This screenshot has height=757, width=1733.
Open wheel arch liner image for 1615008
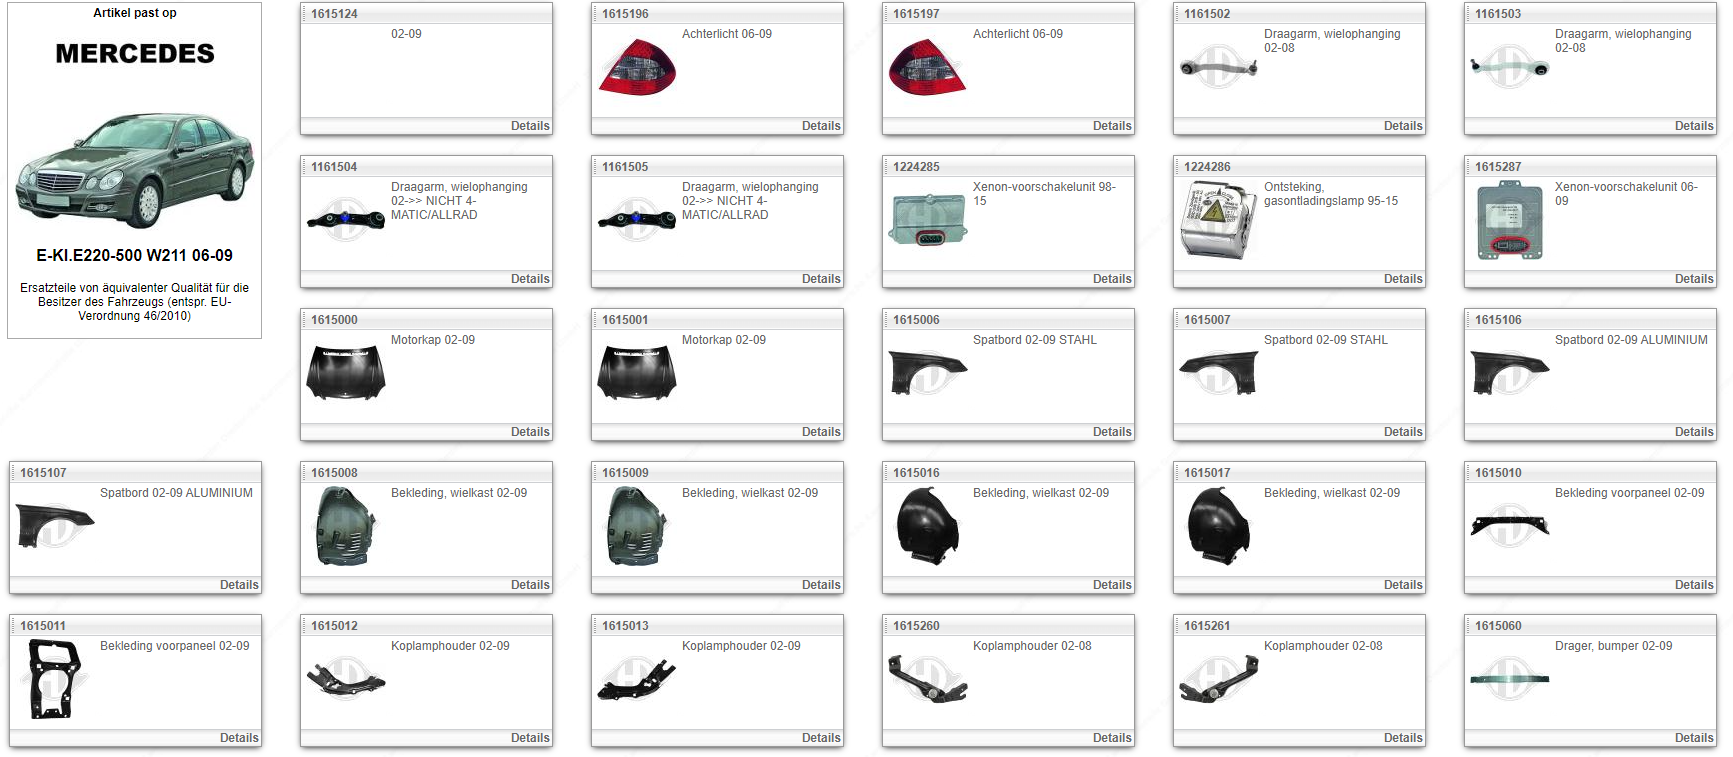click(x=345, y=526)
